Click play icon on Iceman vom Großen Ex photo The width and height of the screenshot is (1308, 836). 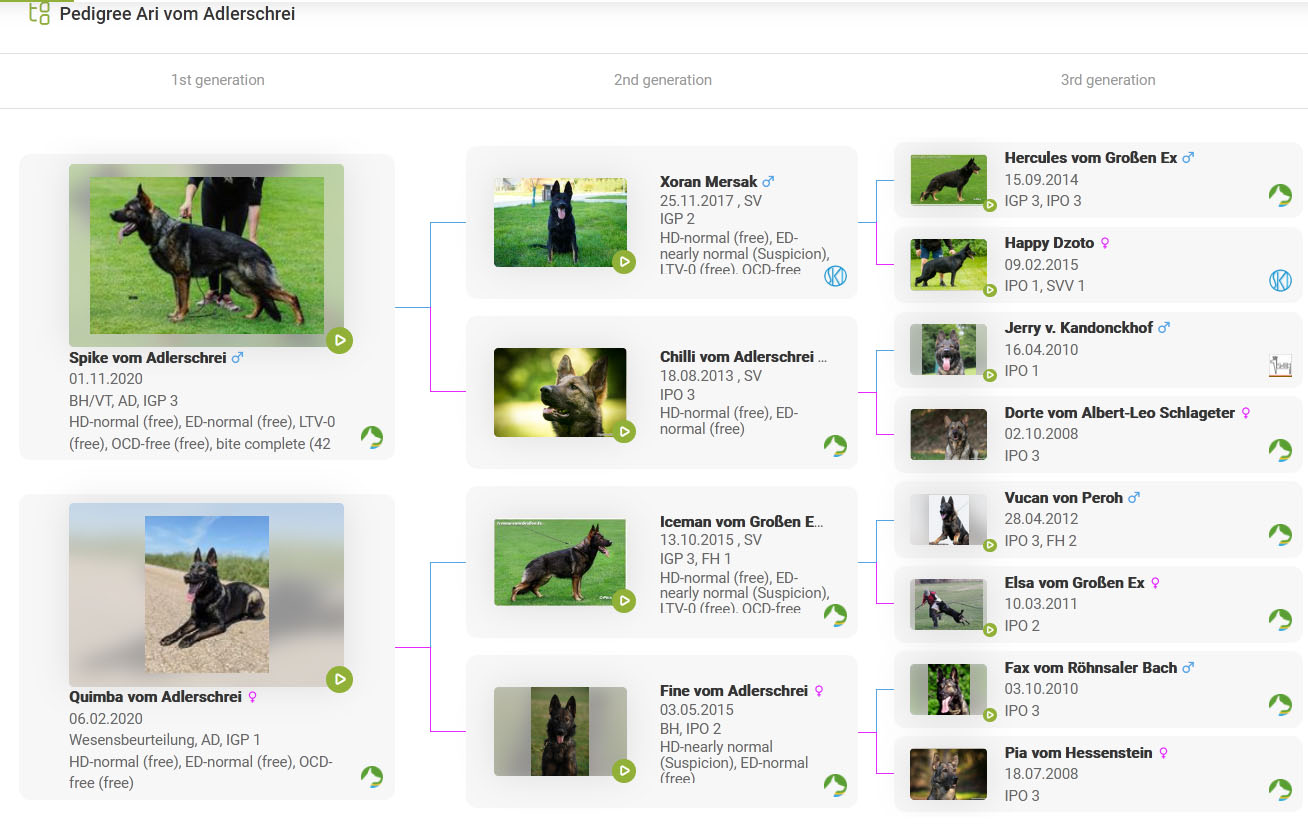624,601
